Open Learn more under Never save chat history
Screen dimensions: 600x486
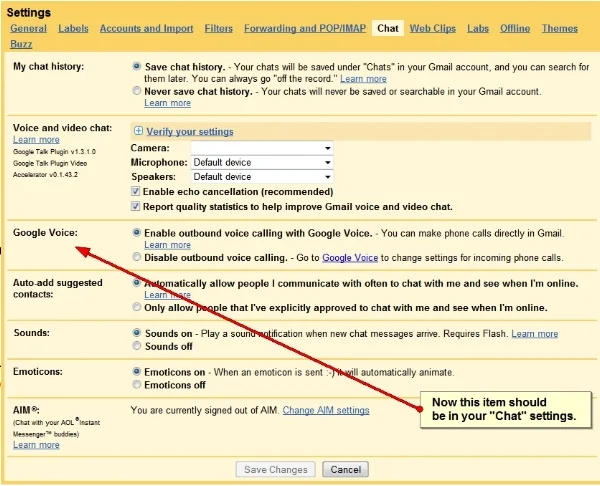(168, 103)
